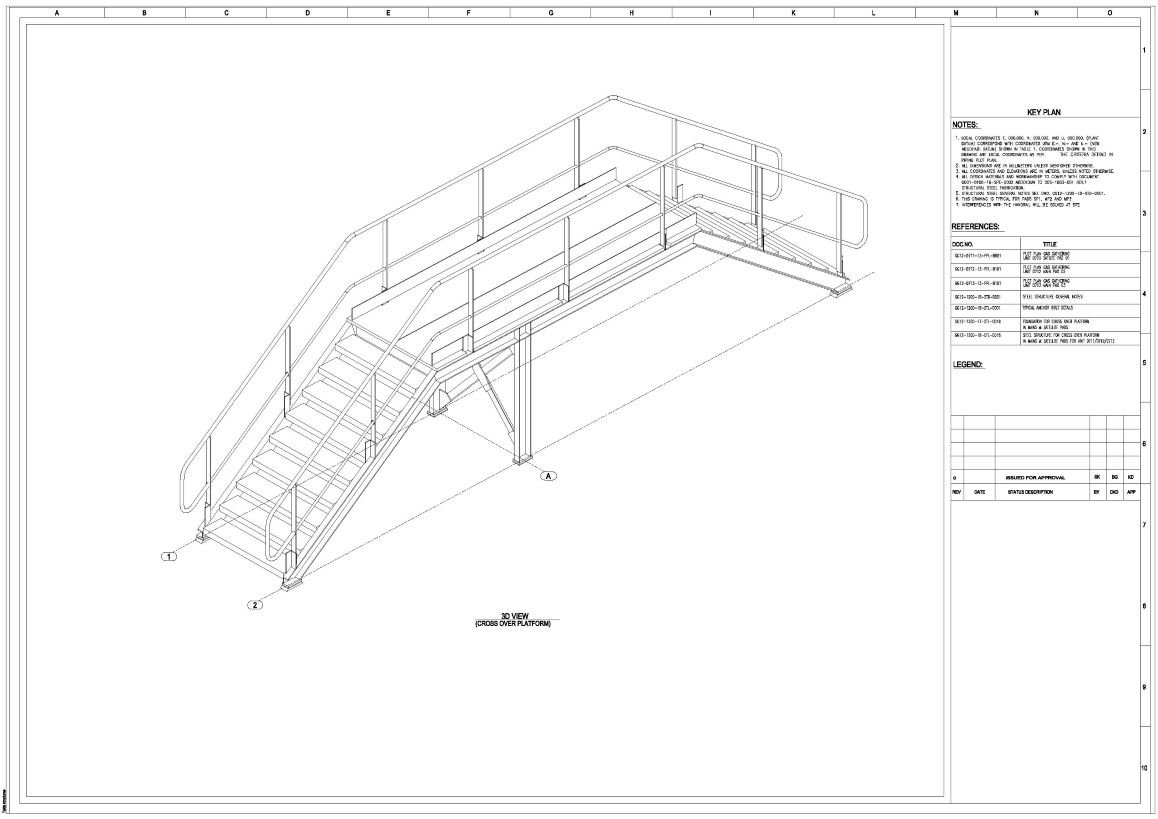Click column letter H in top border ruler
The image size is (1158, 819).
(x=631, y=13)
